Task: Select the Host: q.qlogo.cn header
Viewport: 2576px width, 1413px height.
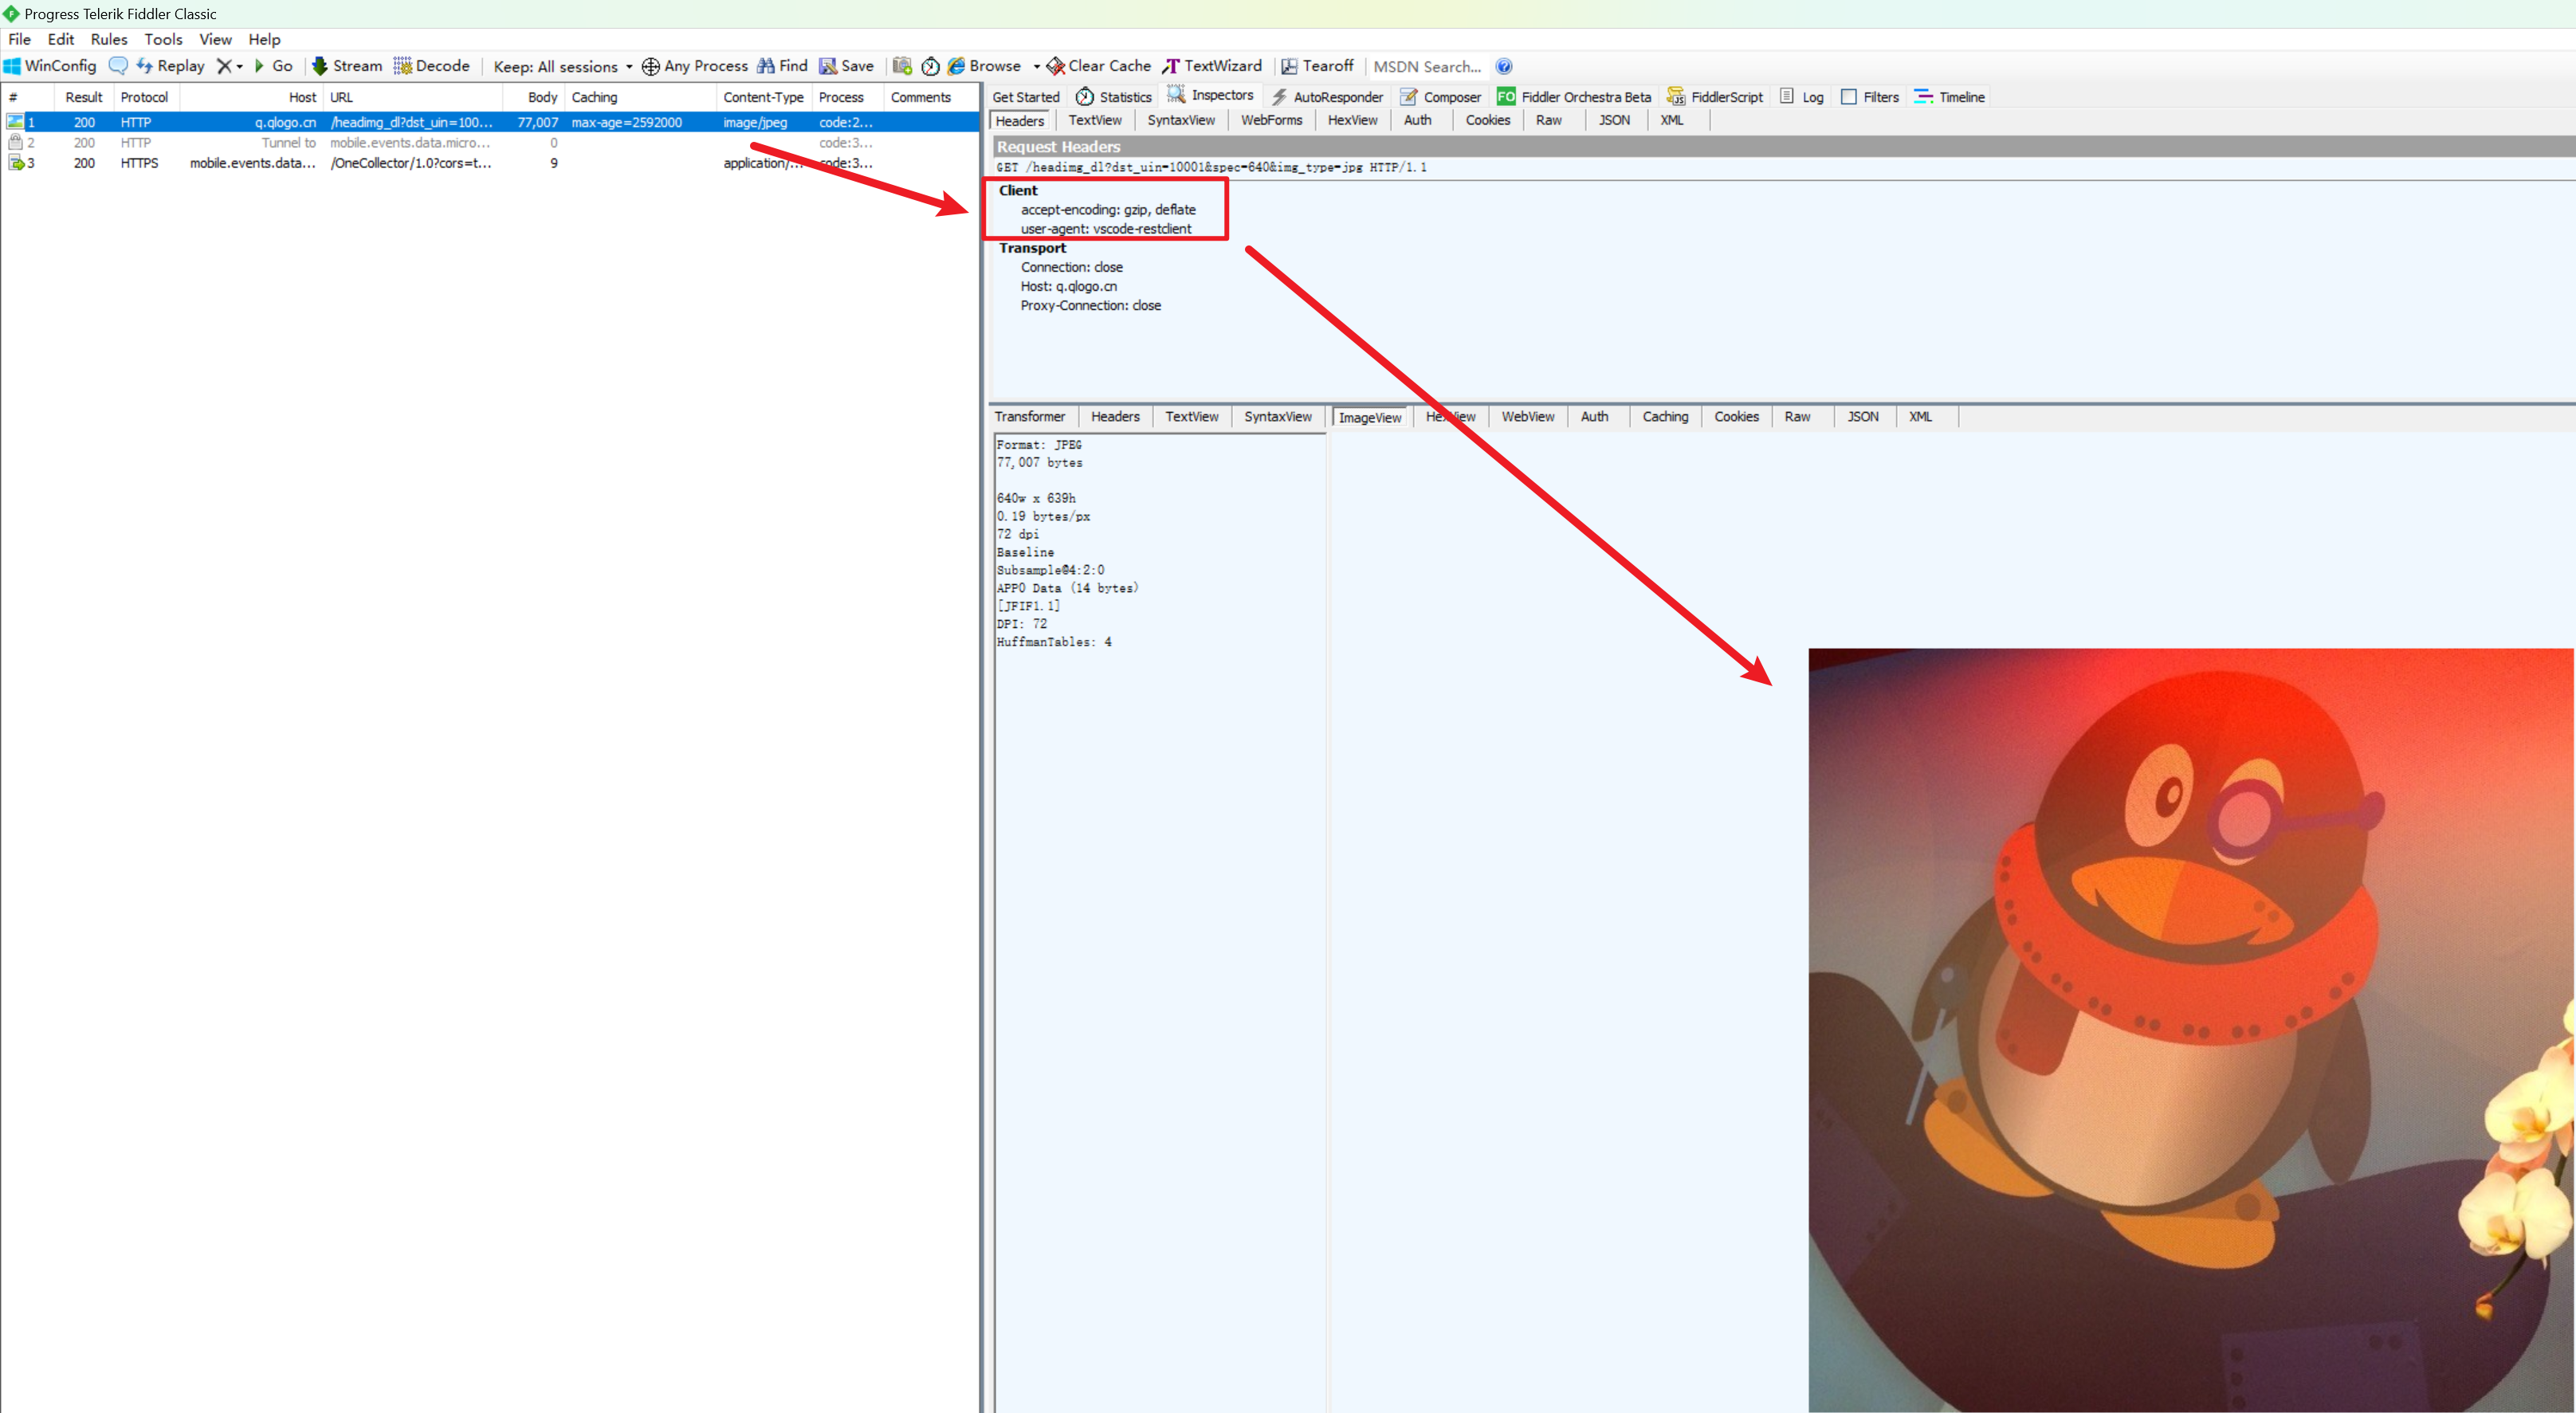Action: point(1068,286)
